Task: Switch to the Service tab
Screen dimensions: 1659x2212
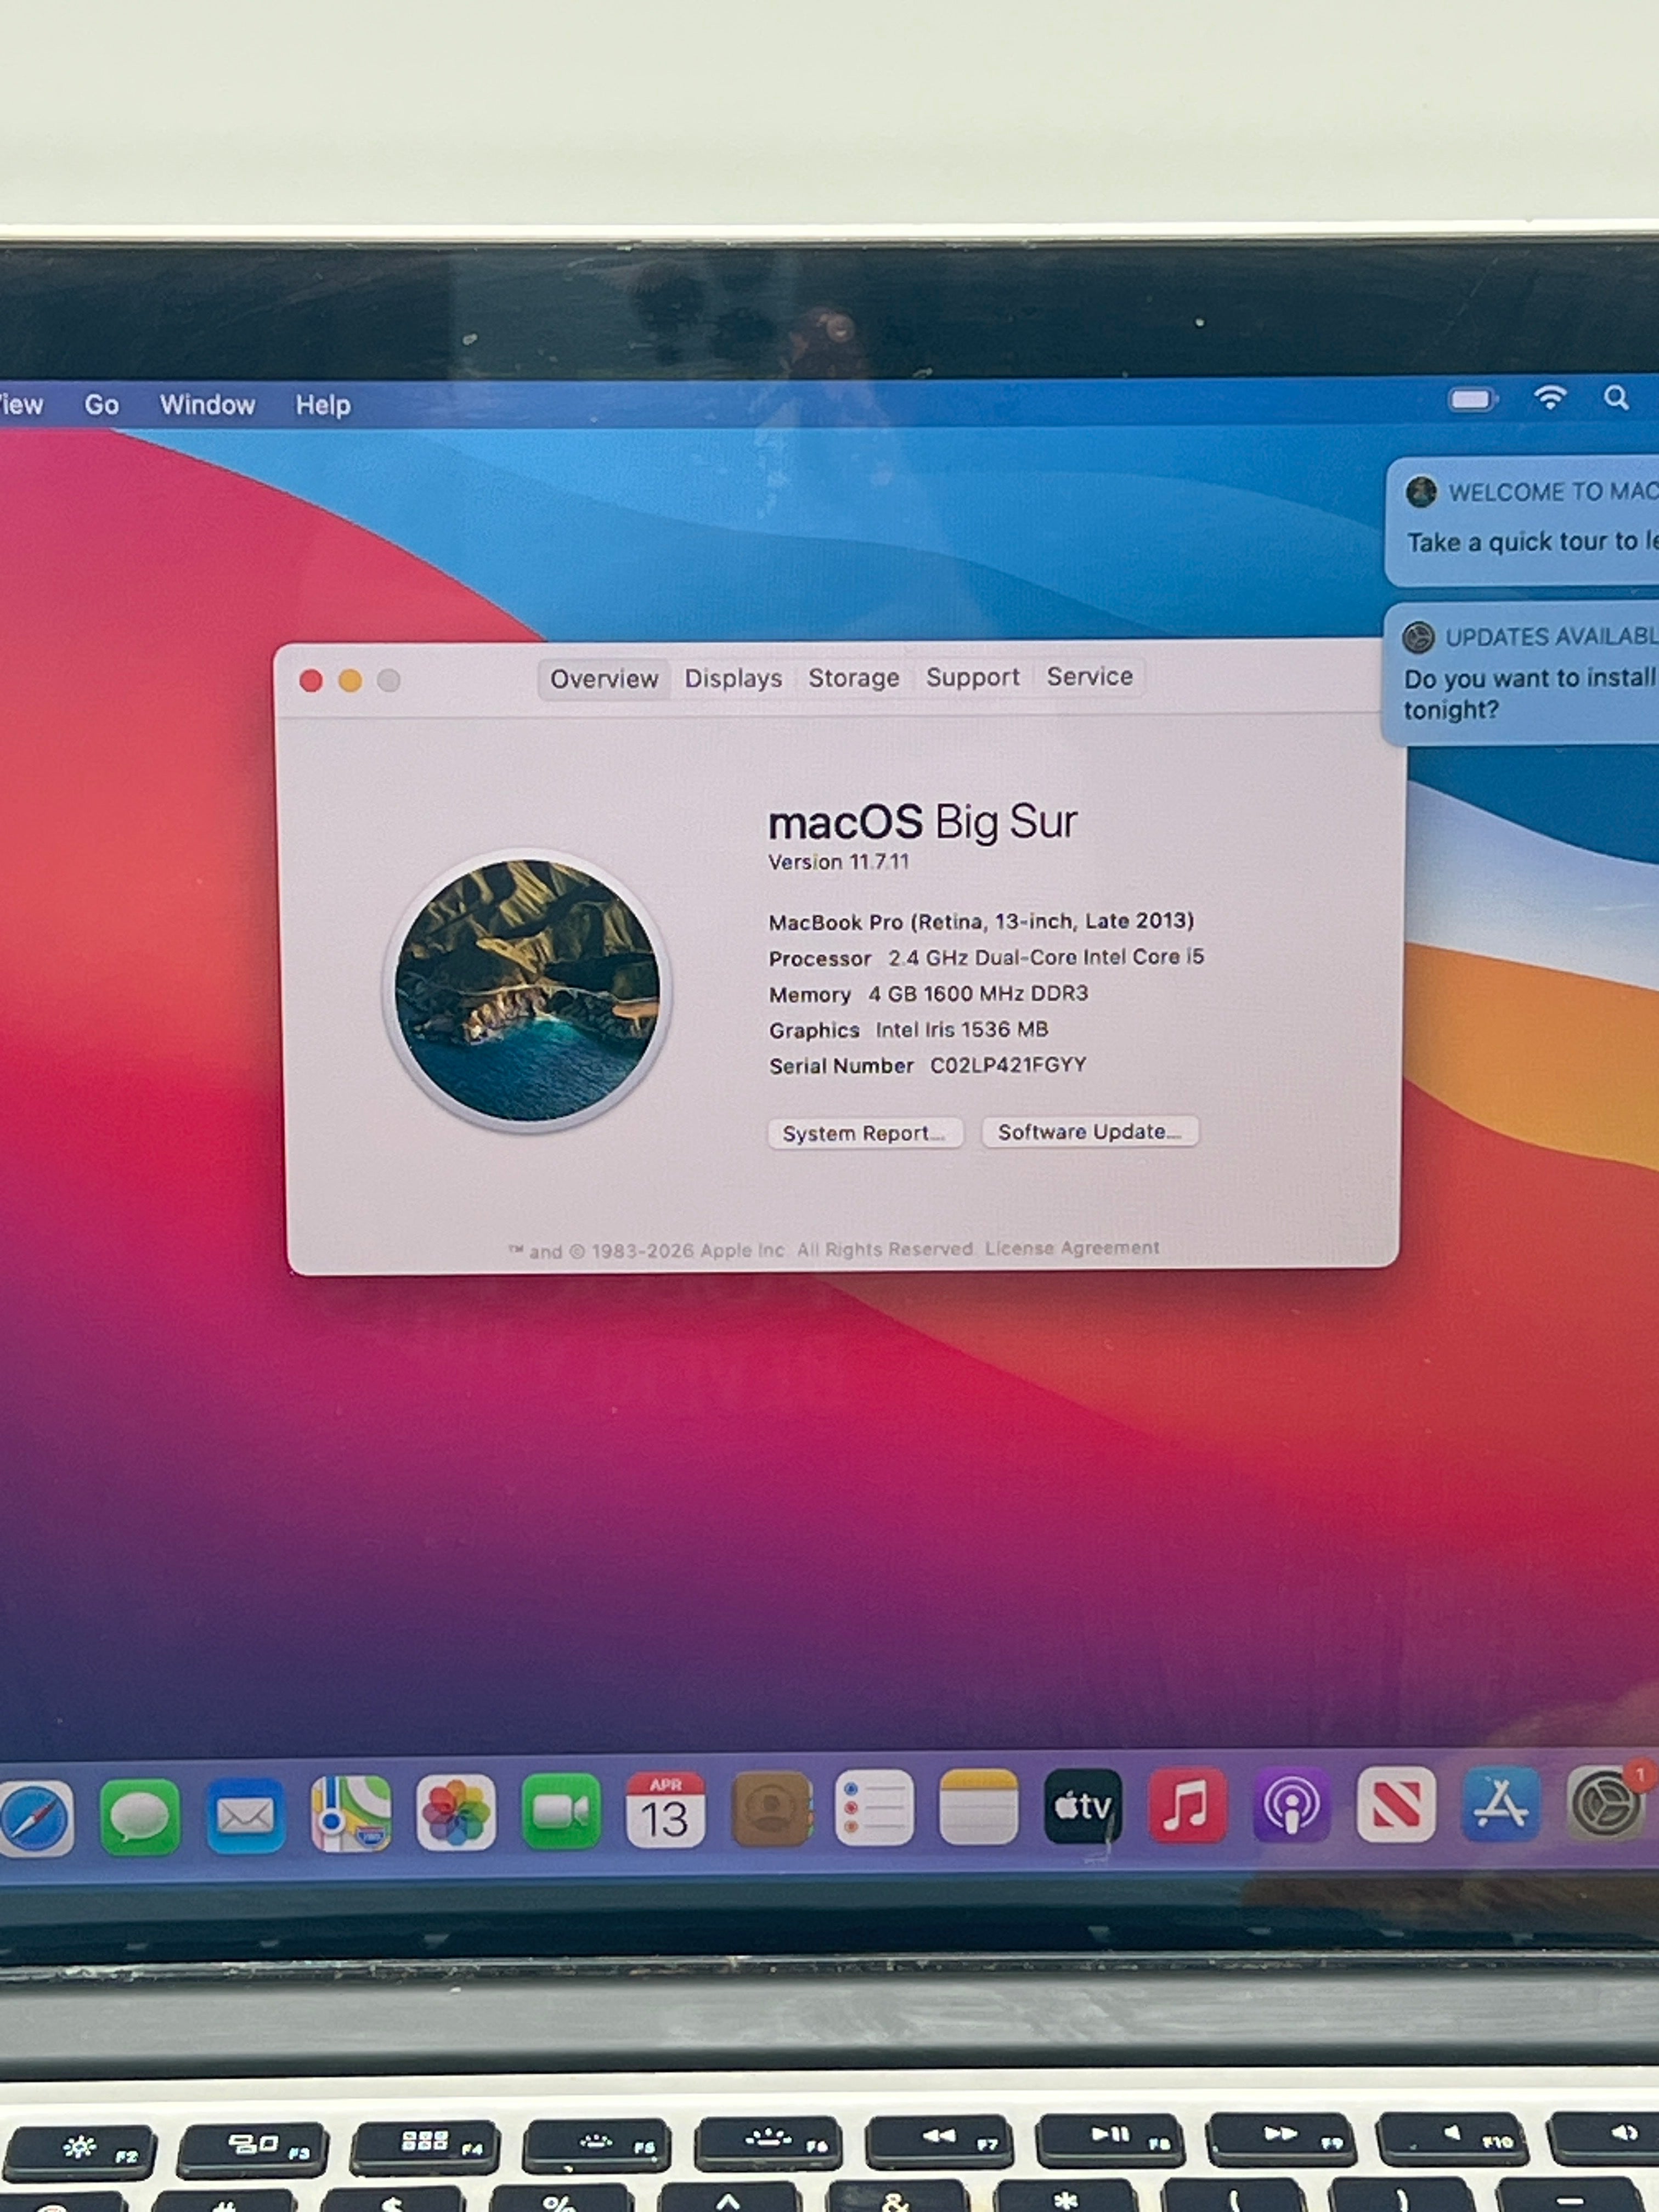Action: [1089, 676]
